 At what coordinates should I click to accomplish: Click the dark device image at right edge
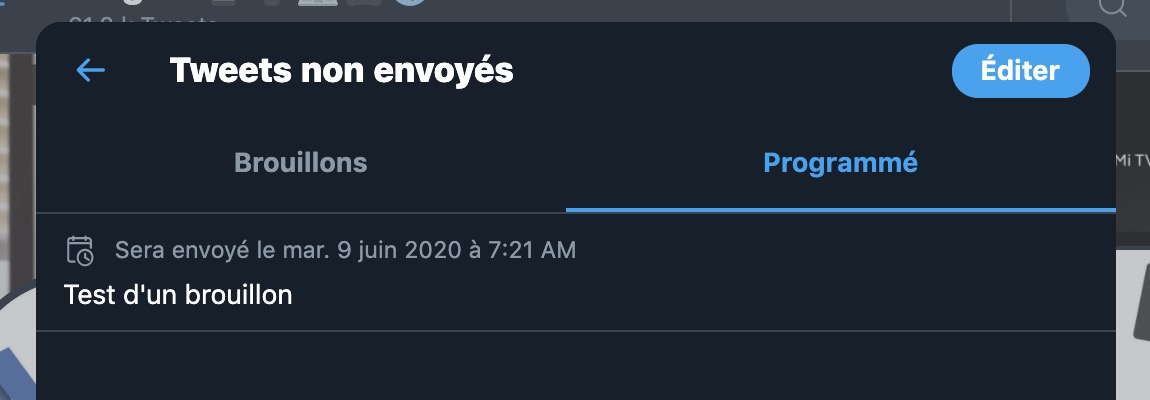pyautogui.click(x=1138, y=310)
